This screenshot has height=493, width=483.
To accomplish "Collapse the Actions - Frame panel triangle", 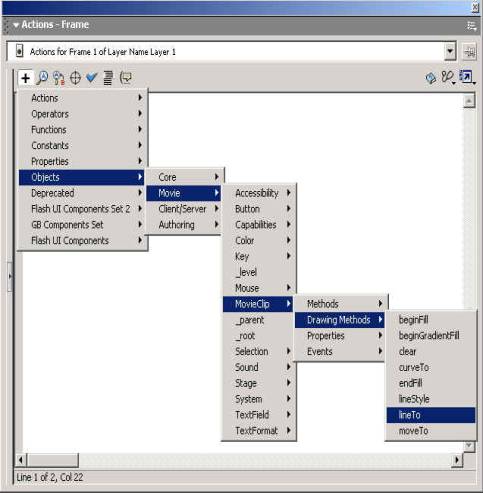I will pos(16,25).
